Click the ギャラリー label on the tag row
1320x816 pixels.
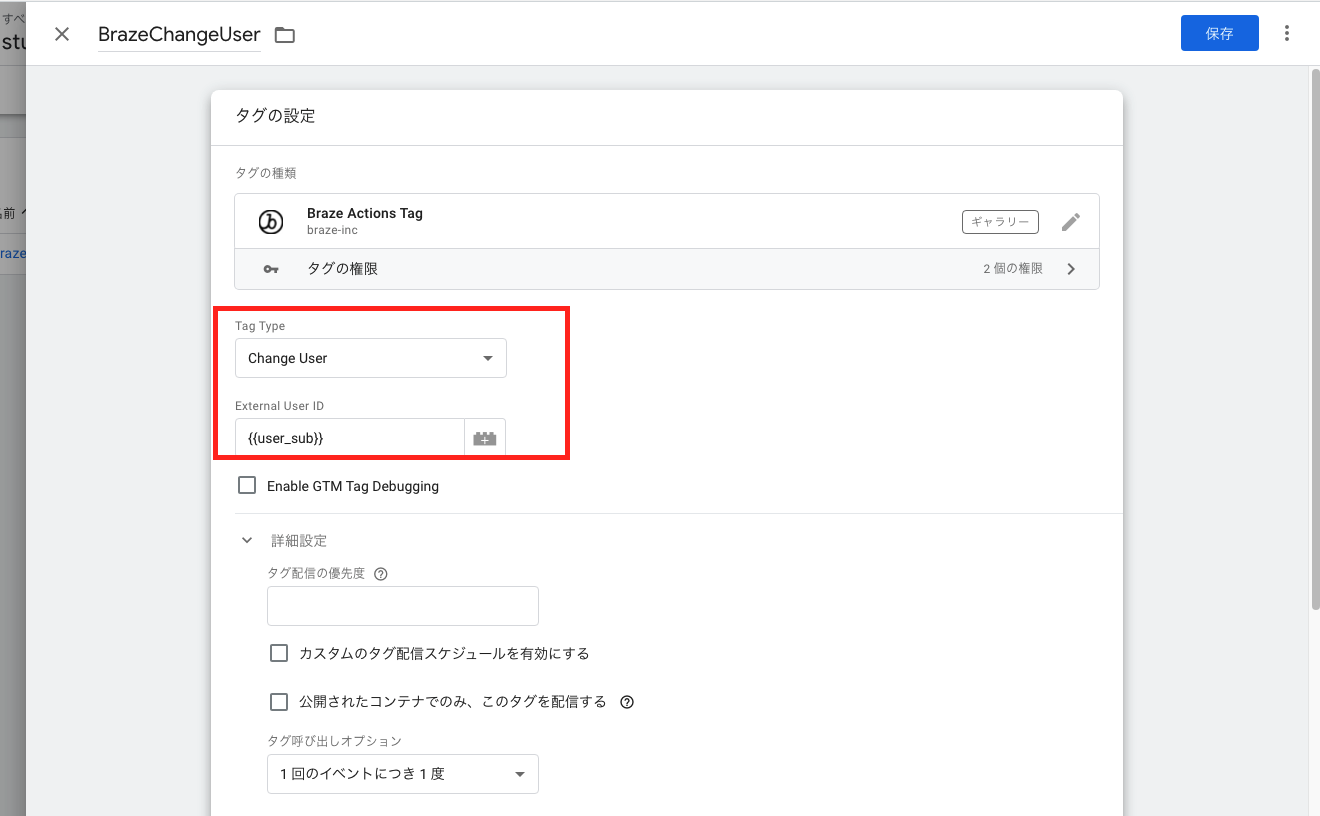pos(1000,221)
